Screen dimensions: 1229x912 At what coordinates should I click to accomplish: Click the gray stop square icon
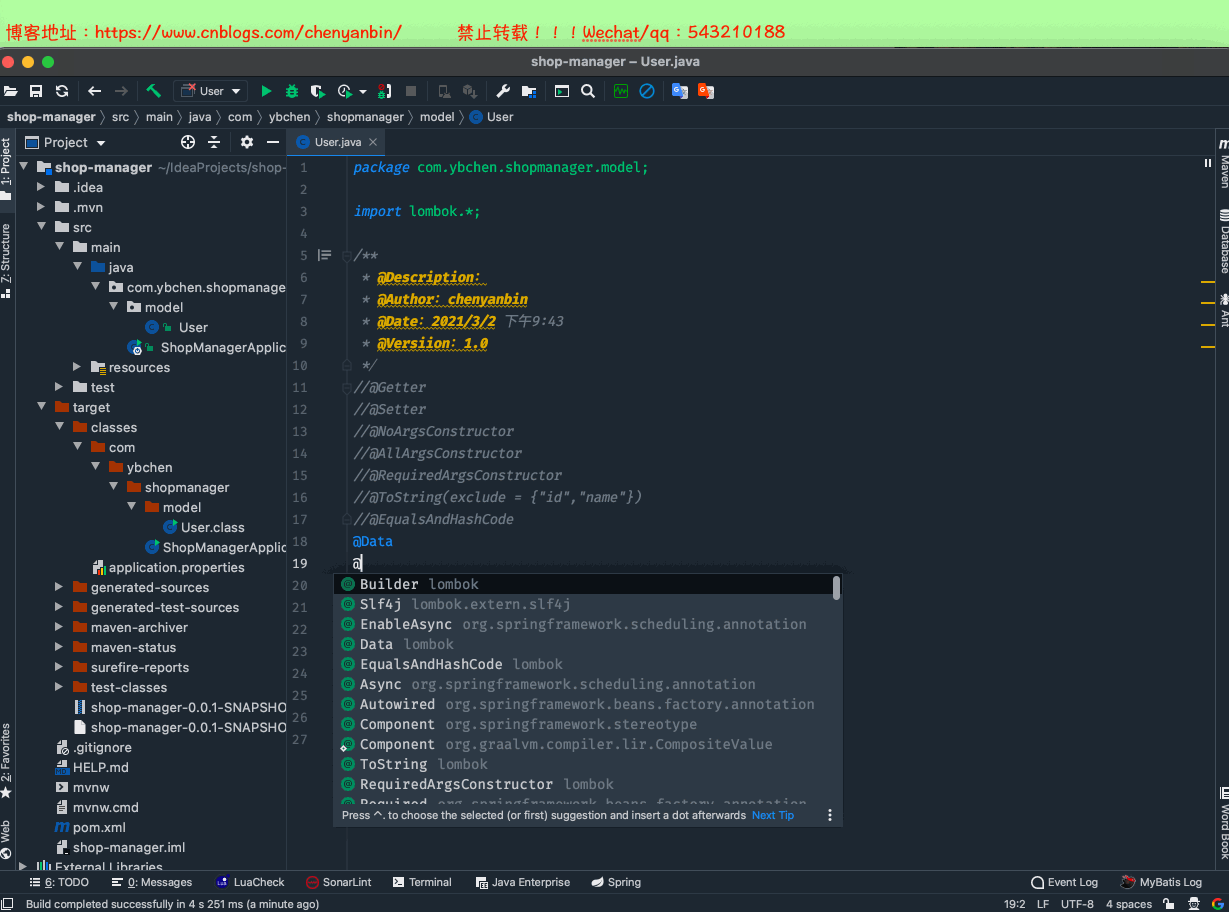[411, 91]
